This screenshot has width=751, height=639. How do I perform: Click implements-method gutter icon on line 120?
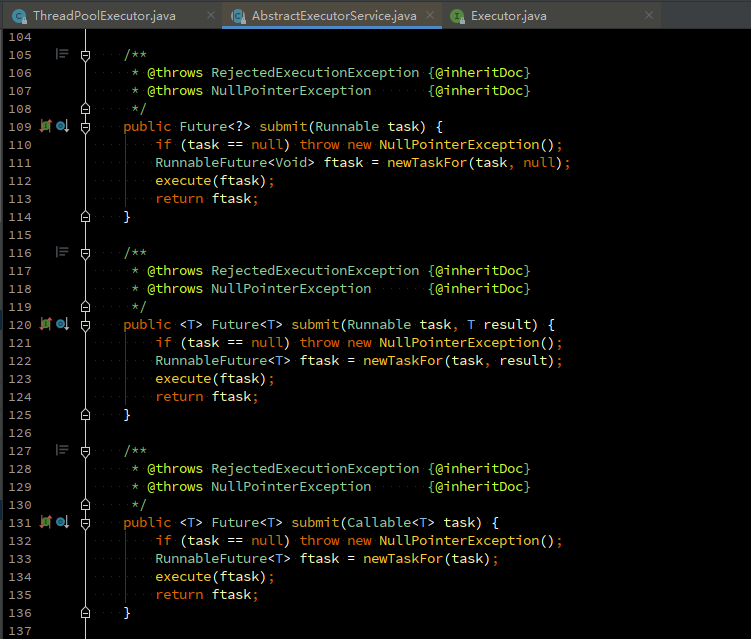coord(46,324)
